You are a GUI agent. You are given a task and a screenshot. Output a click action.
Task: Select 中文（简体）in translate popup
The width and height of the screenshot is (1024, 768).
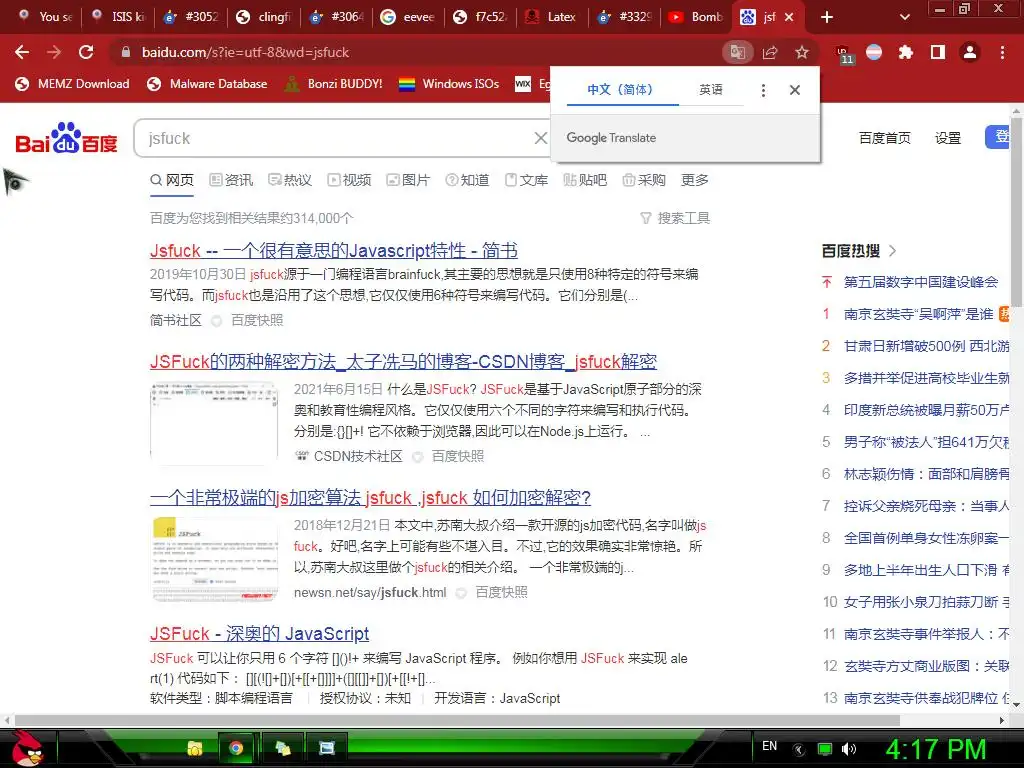pyautogui.click(x=620, y=89)
